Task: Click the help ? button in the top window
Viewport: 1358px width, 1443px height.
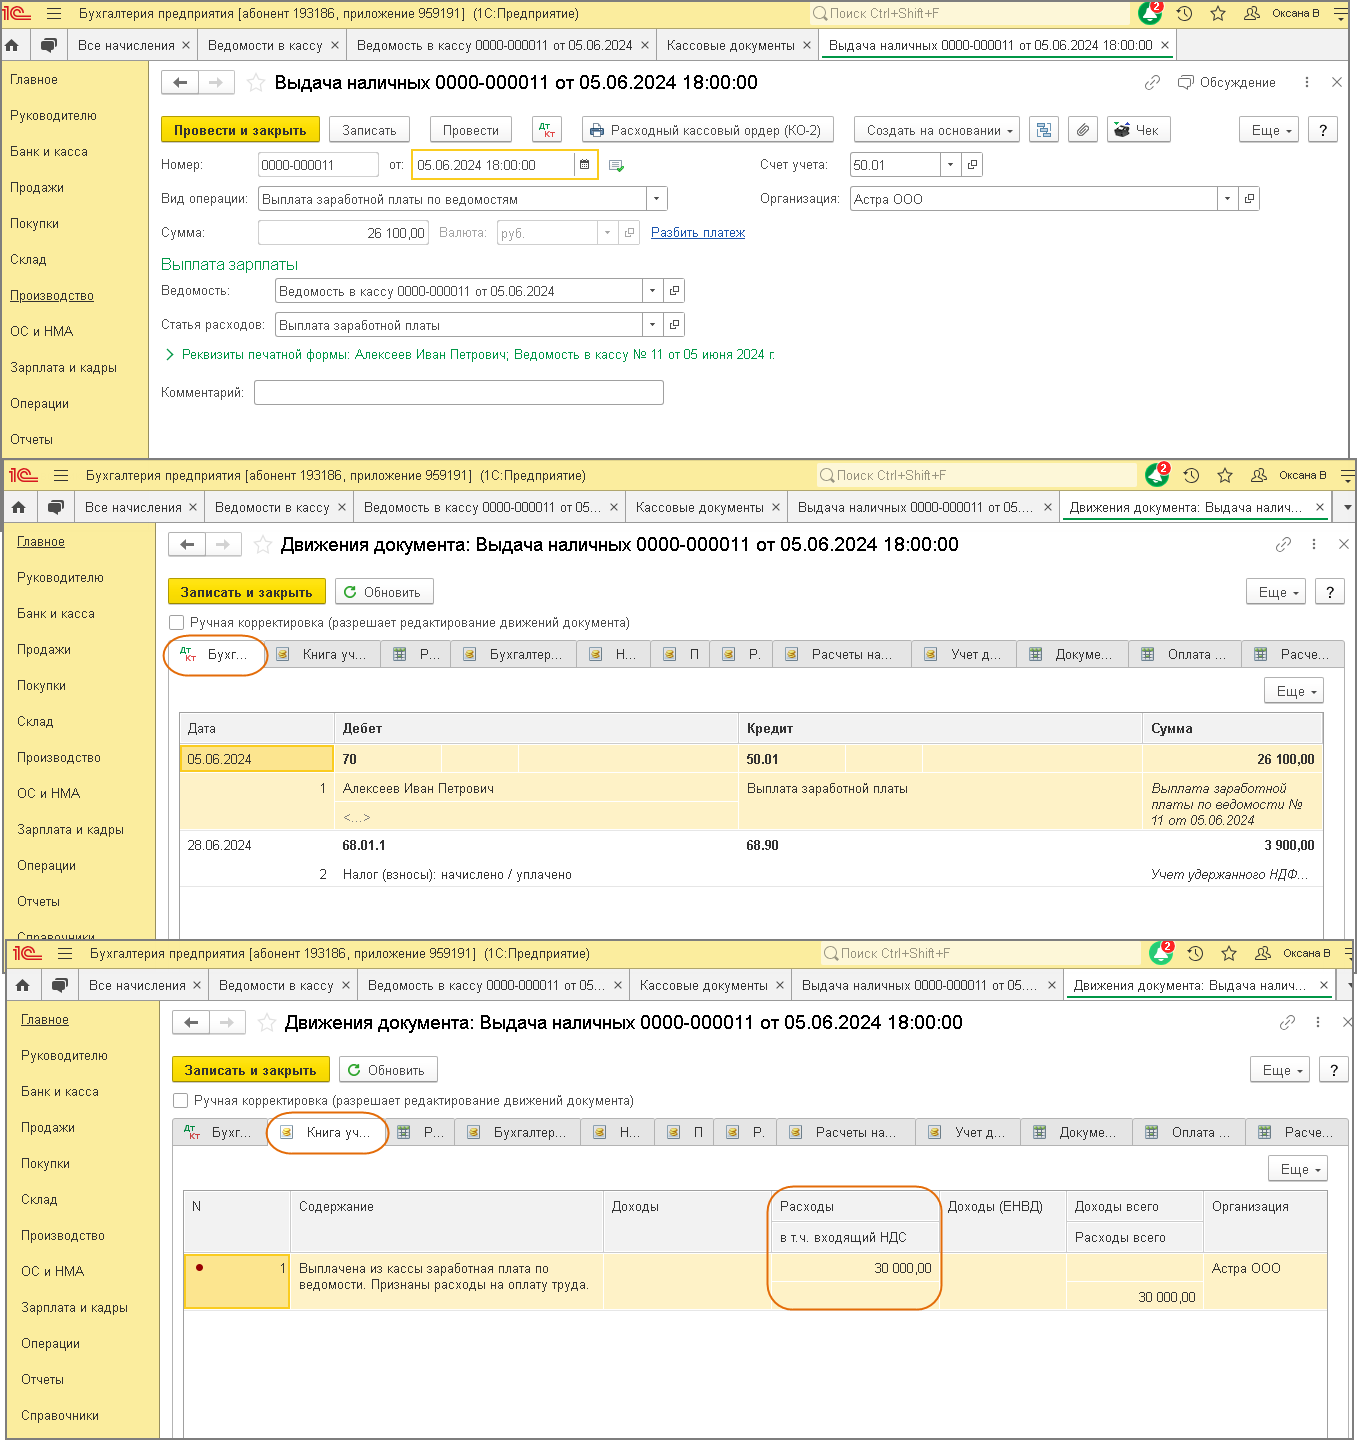Action: click(1323, 130)
